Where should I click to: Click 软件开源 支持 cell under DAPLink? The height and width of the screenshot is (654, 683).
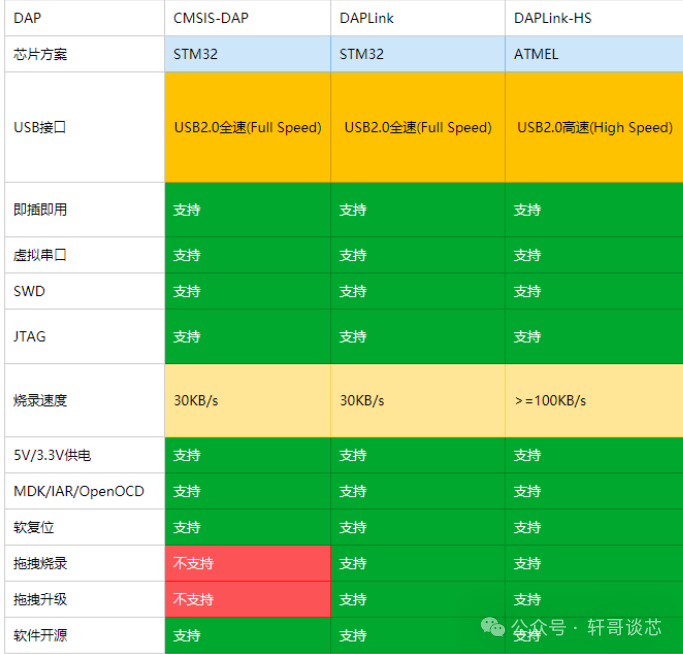418,636
